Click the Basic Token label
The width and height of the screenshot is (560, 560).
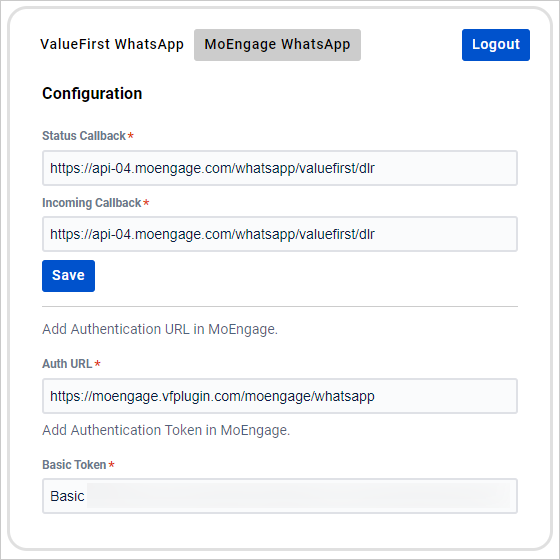(74, 465)
